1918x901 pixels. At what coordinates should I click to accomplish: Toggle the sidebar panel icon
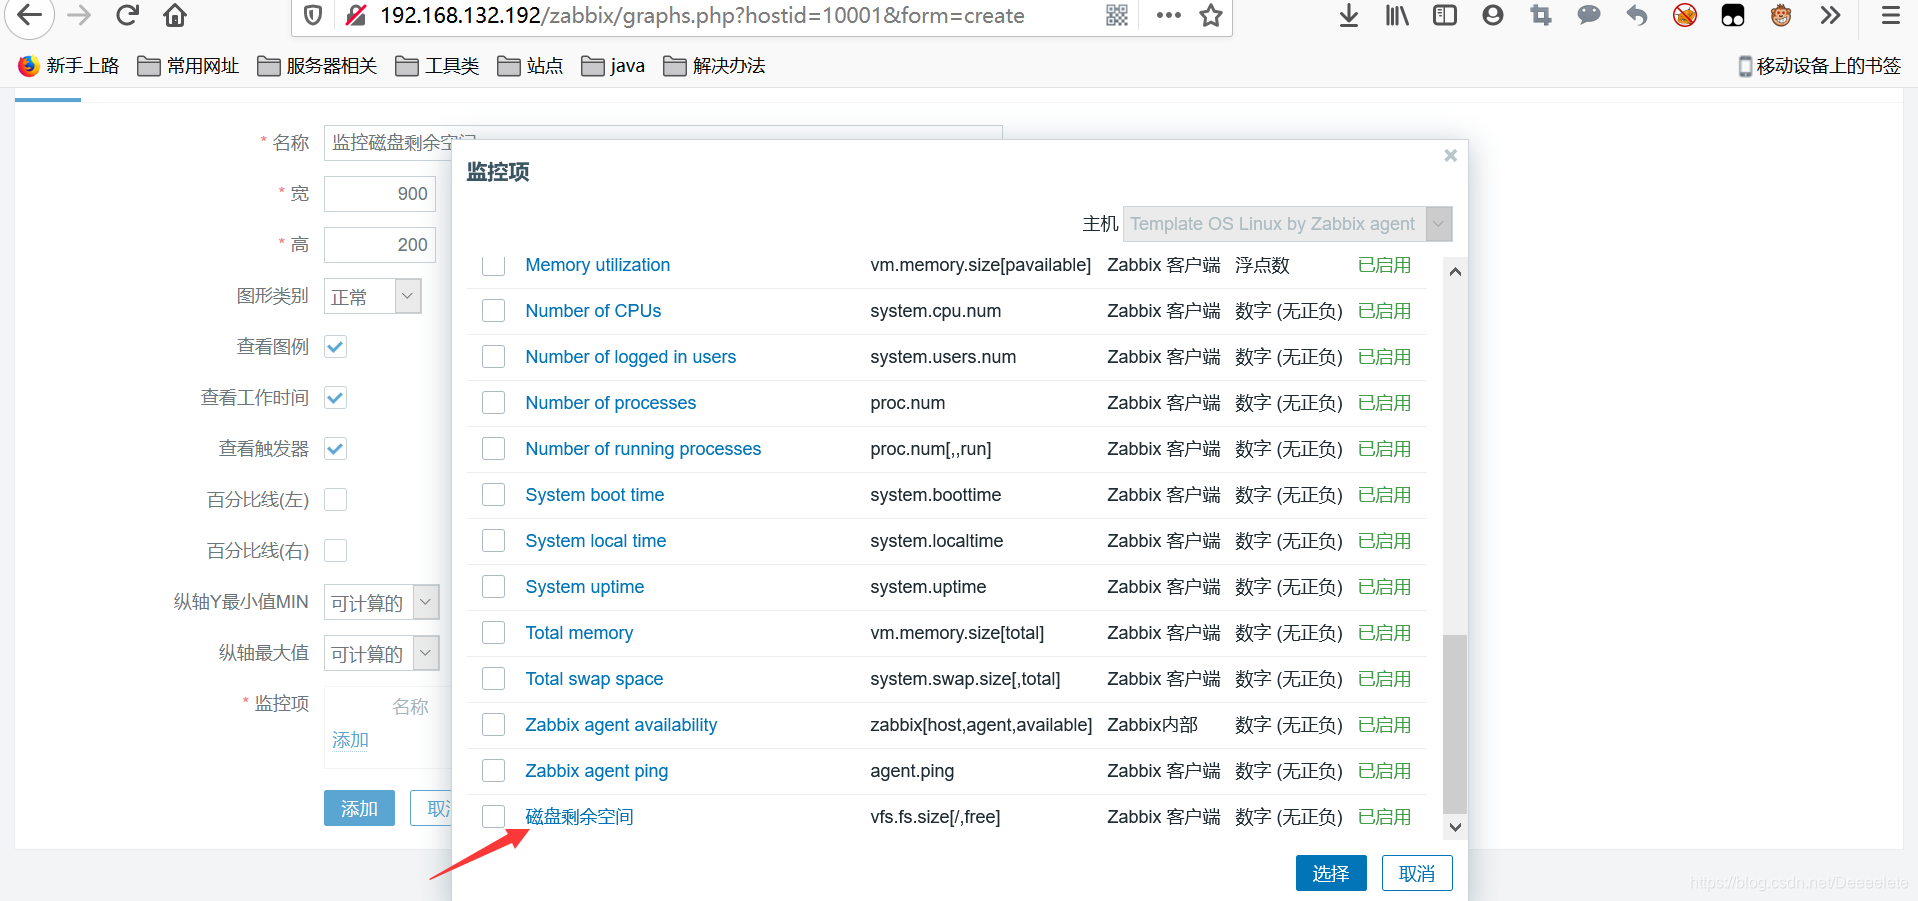pos(1445,15)
